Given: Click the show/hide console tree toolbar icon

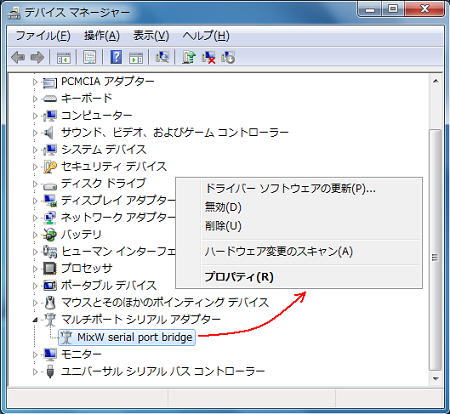Looking at the screenshot, I should click(63, 57).
